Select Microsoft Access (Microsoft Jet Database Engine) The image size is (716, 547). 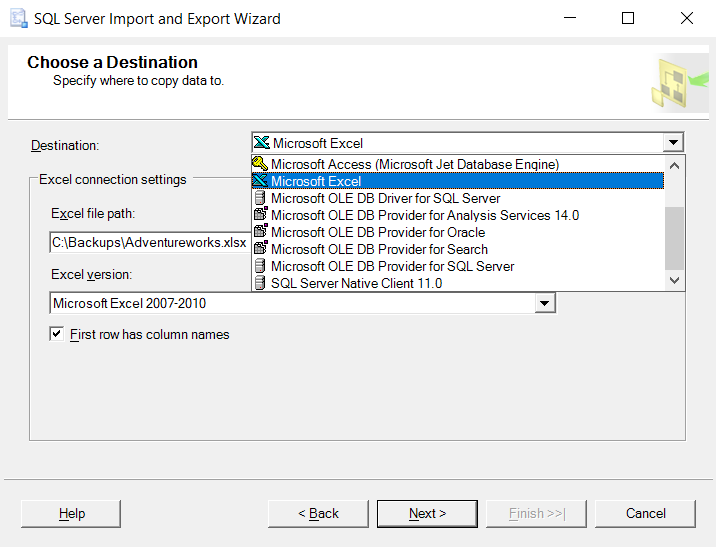click(458, 164)
